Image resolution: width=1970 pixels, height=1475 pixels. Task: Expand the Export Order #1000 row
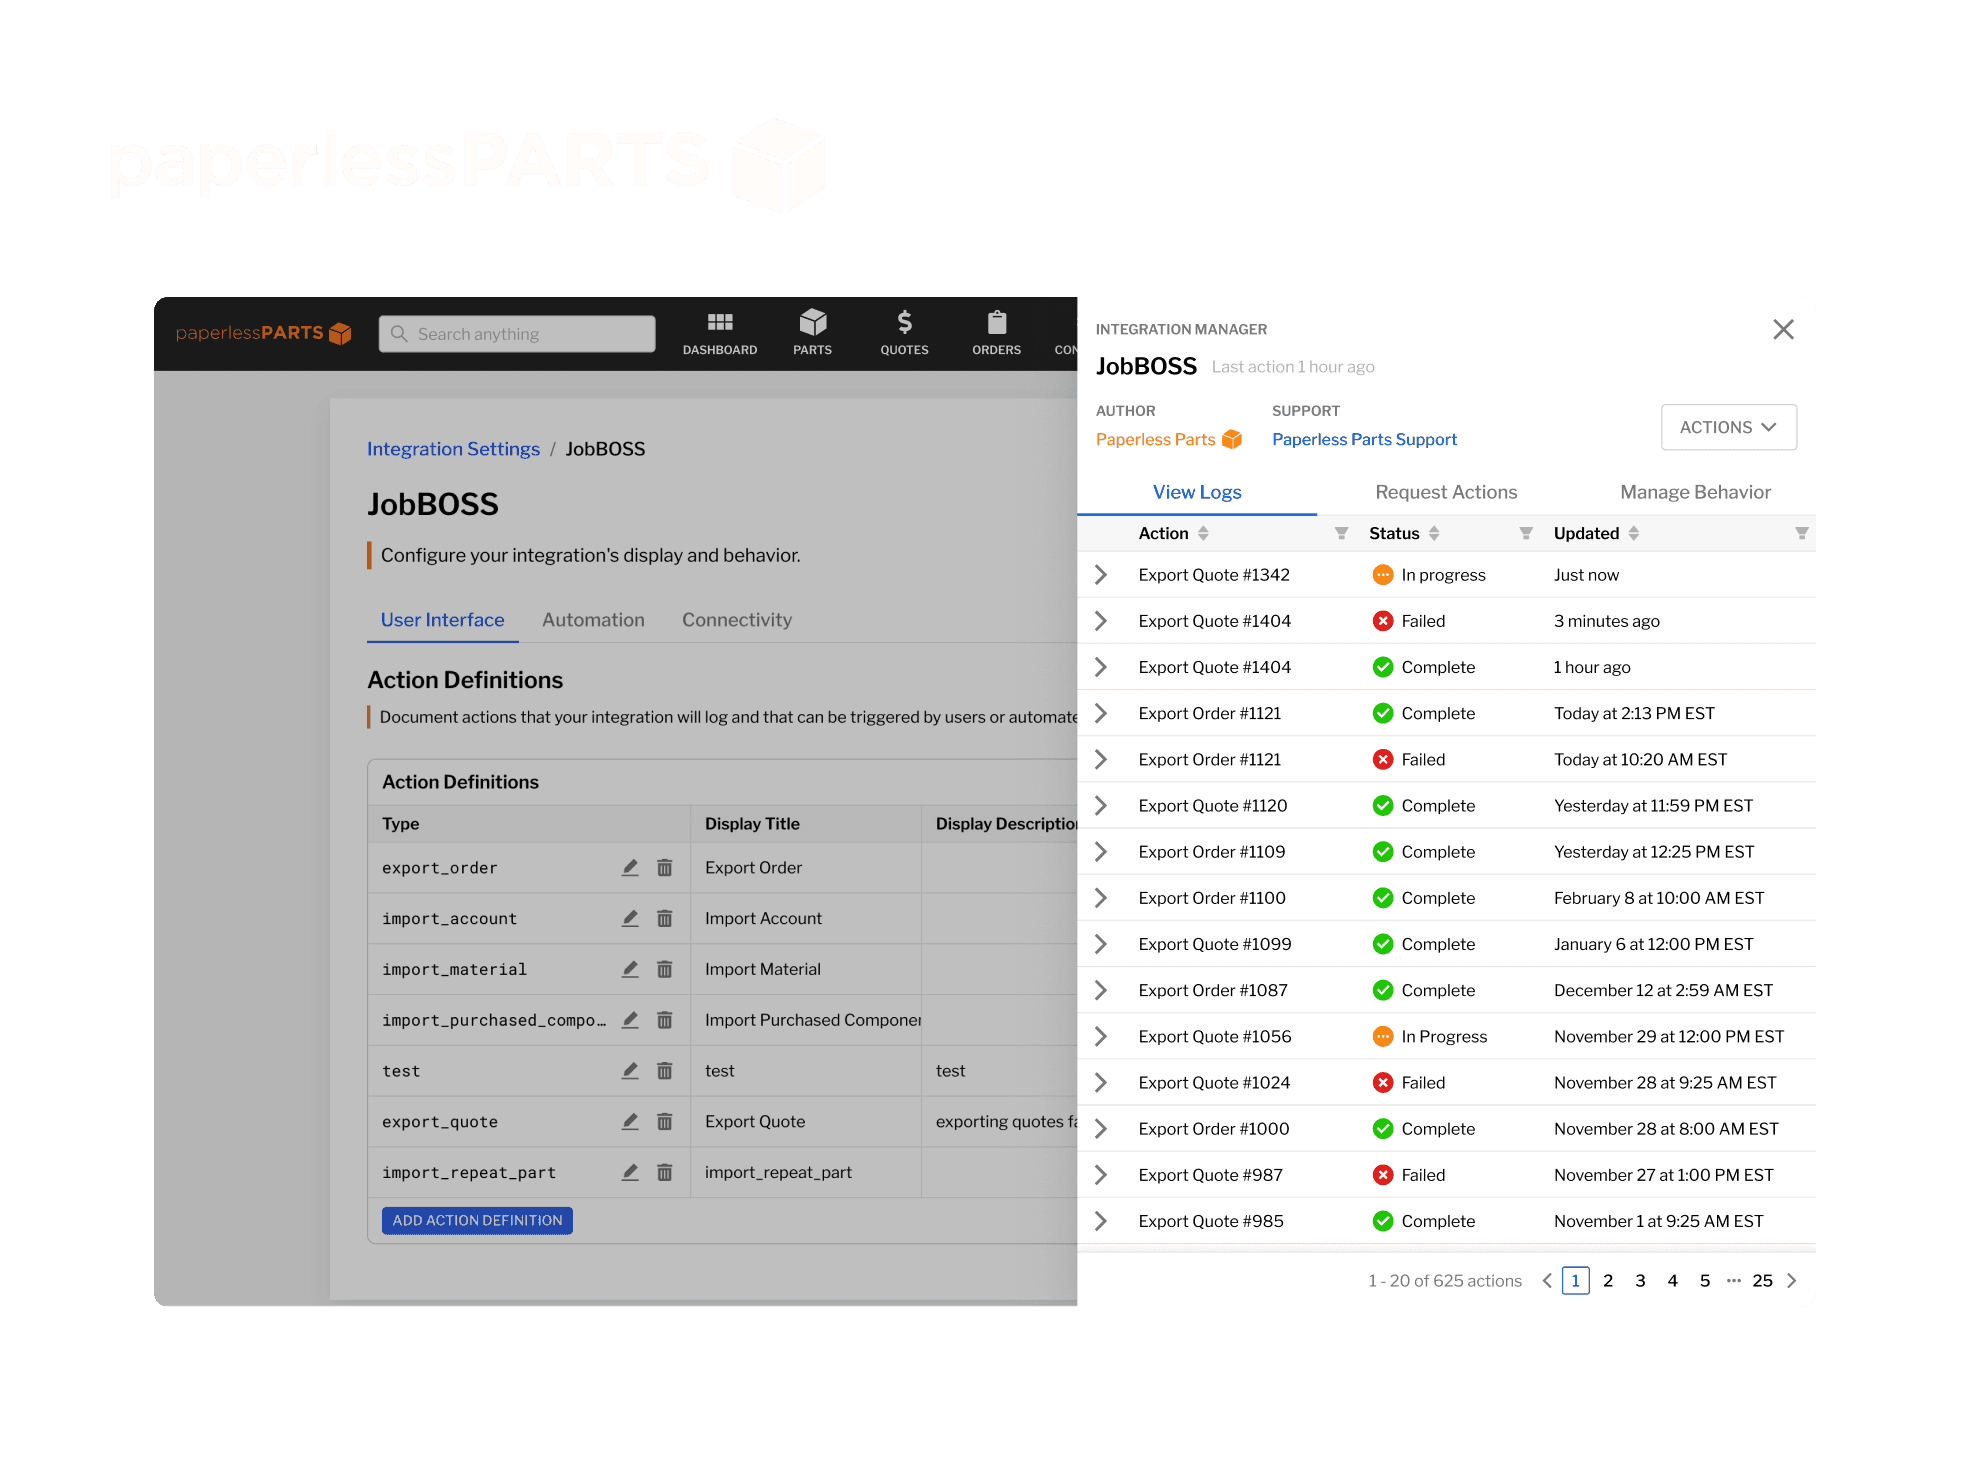pos(1101,1129)
